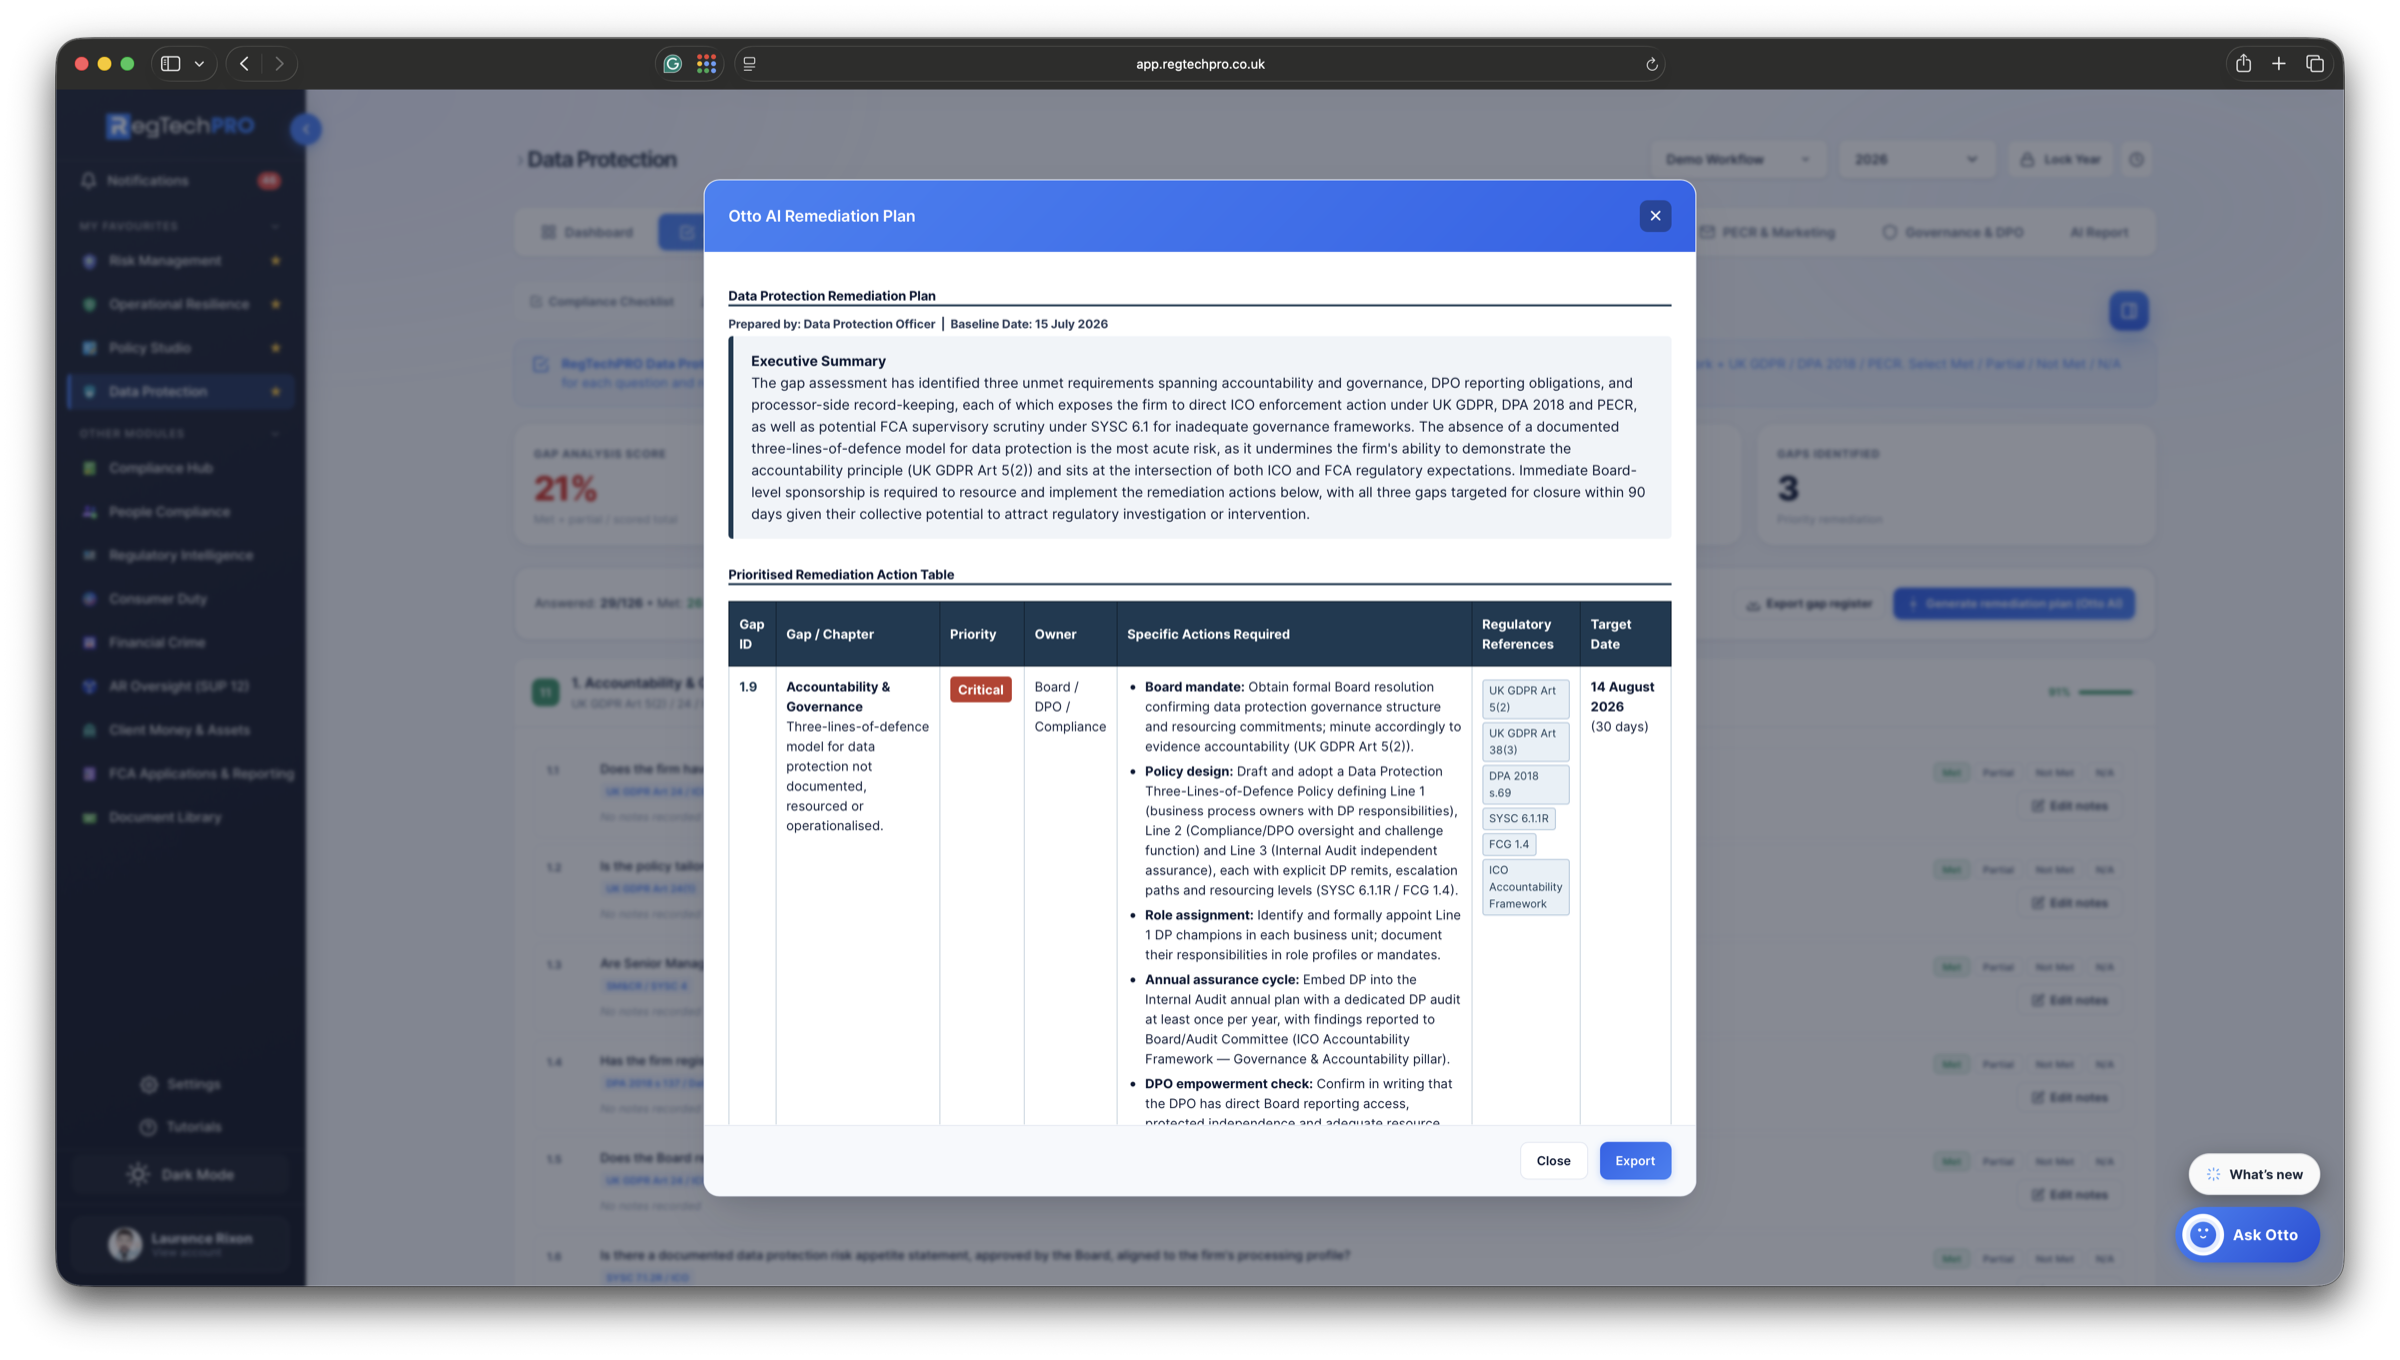Image resolution: width=2400 pixels, height=1360 pixels.
Task: Toggle the browser sidebar icon
Action: [170, 64]
